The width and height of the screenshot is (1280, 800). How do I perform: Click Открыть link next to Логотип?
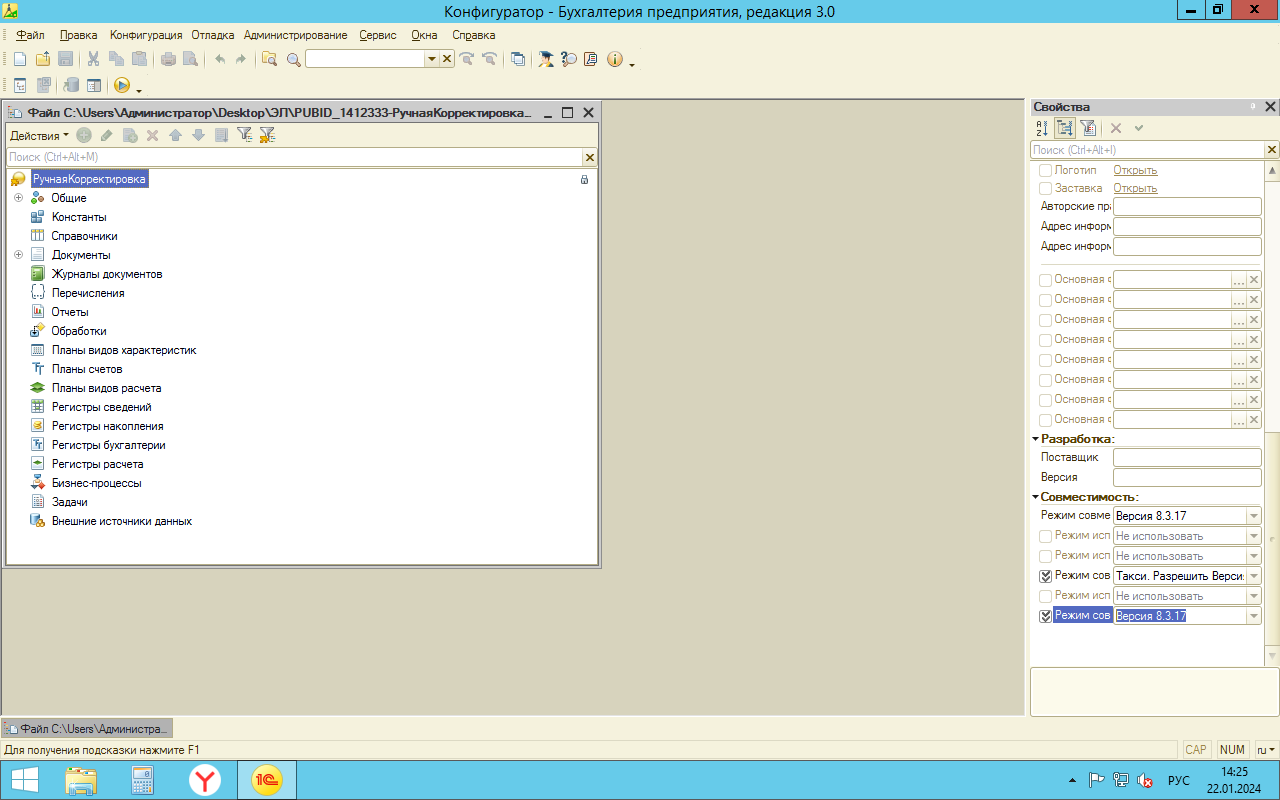pos(1135,170)
